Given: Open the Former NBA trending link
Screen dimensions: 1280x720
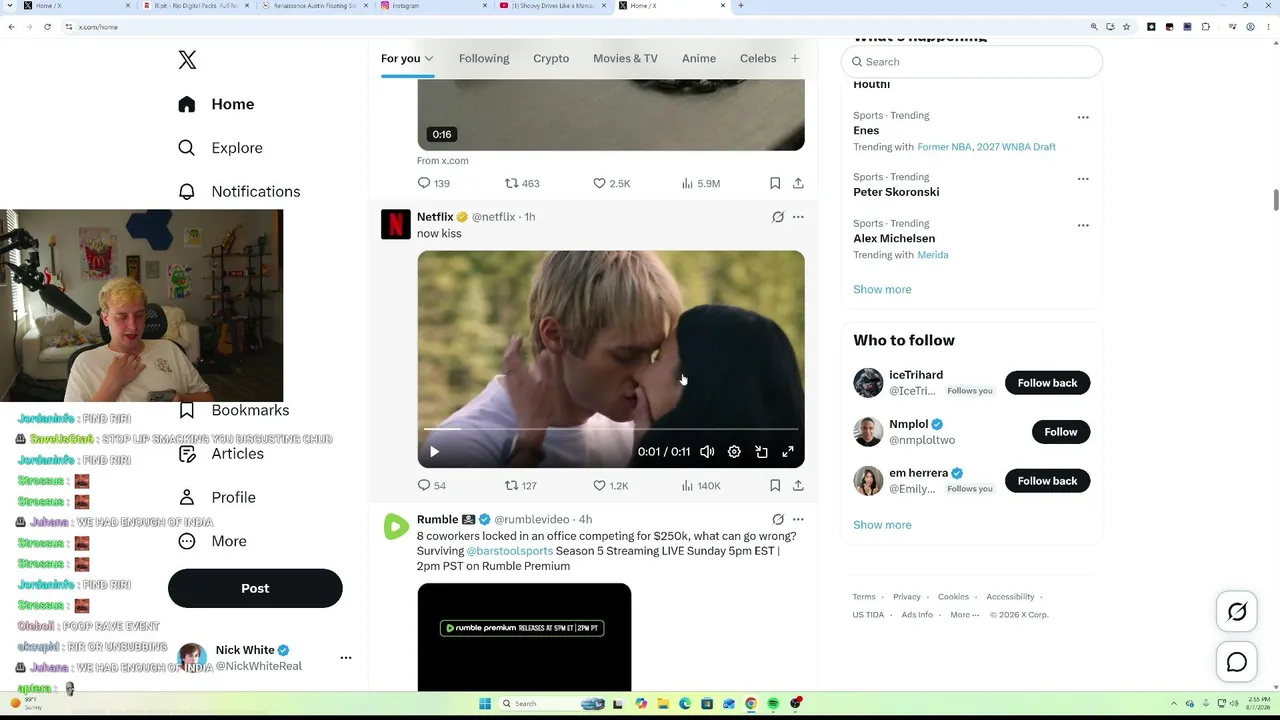Looking at the screenshot, I should [x=944, y=147].
